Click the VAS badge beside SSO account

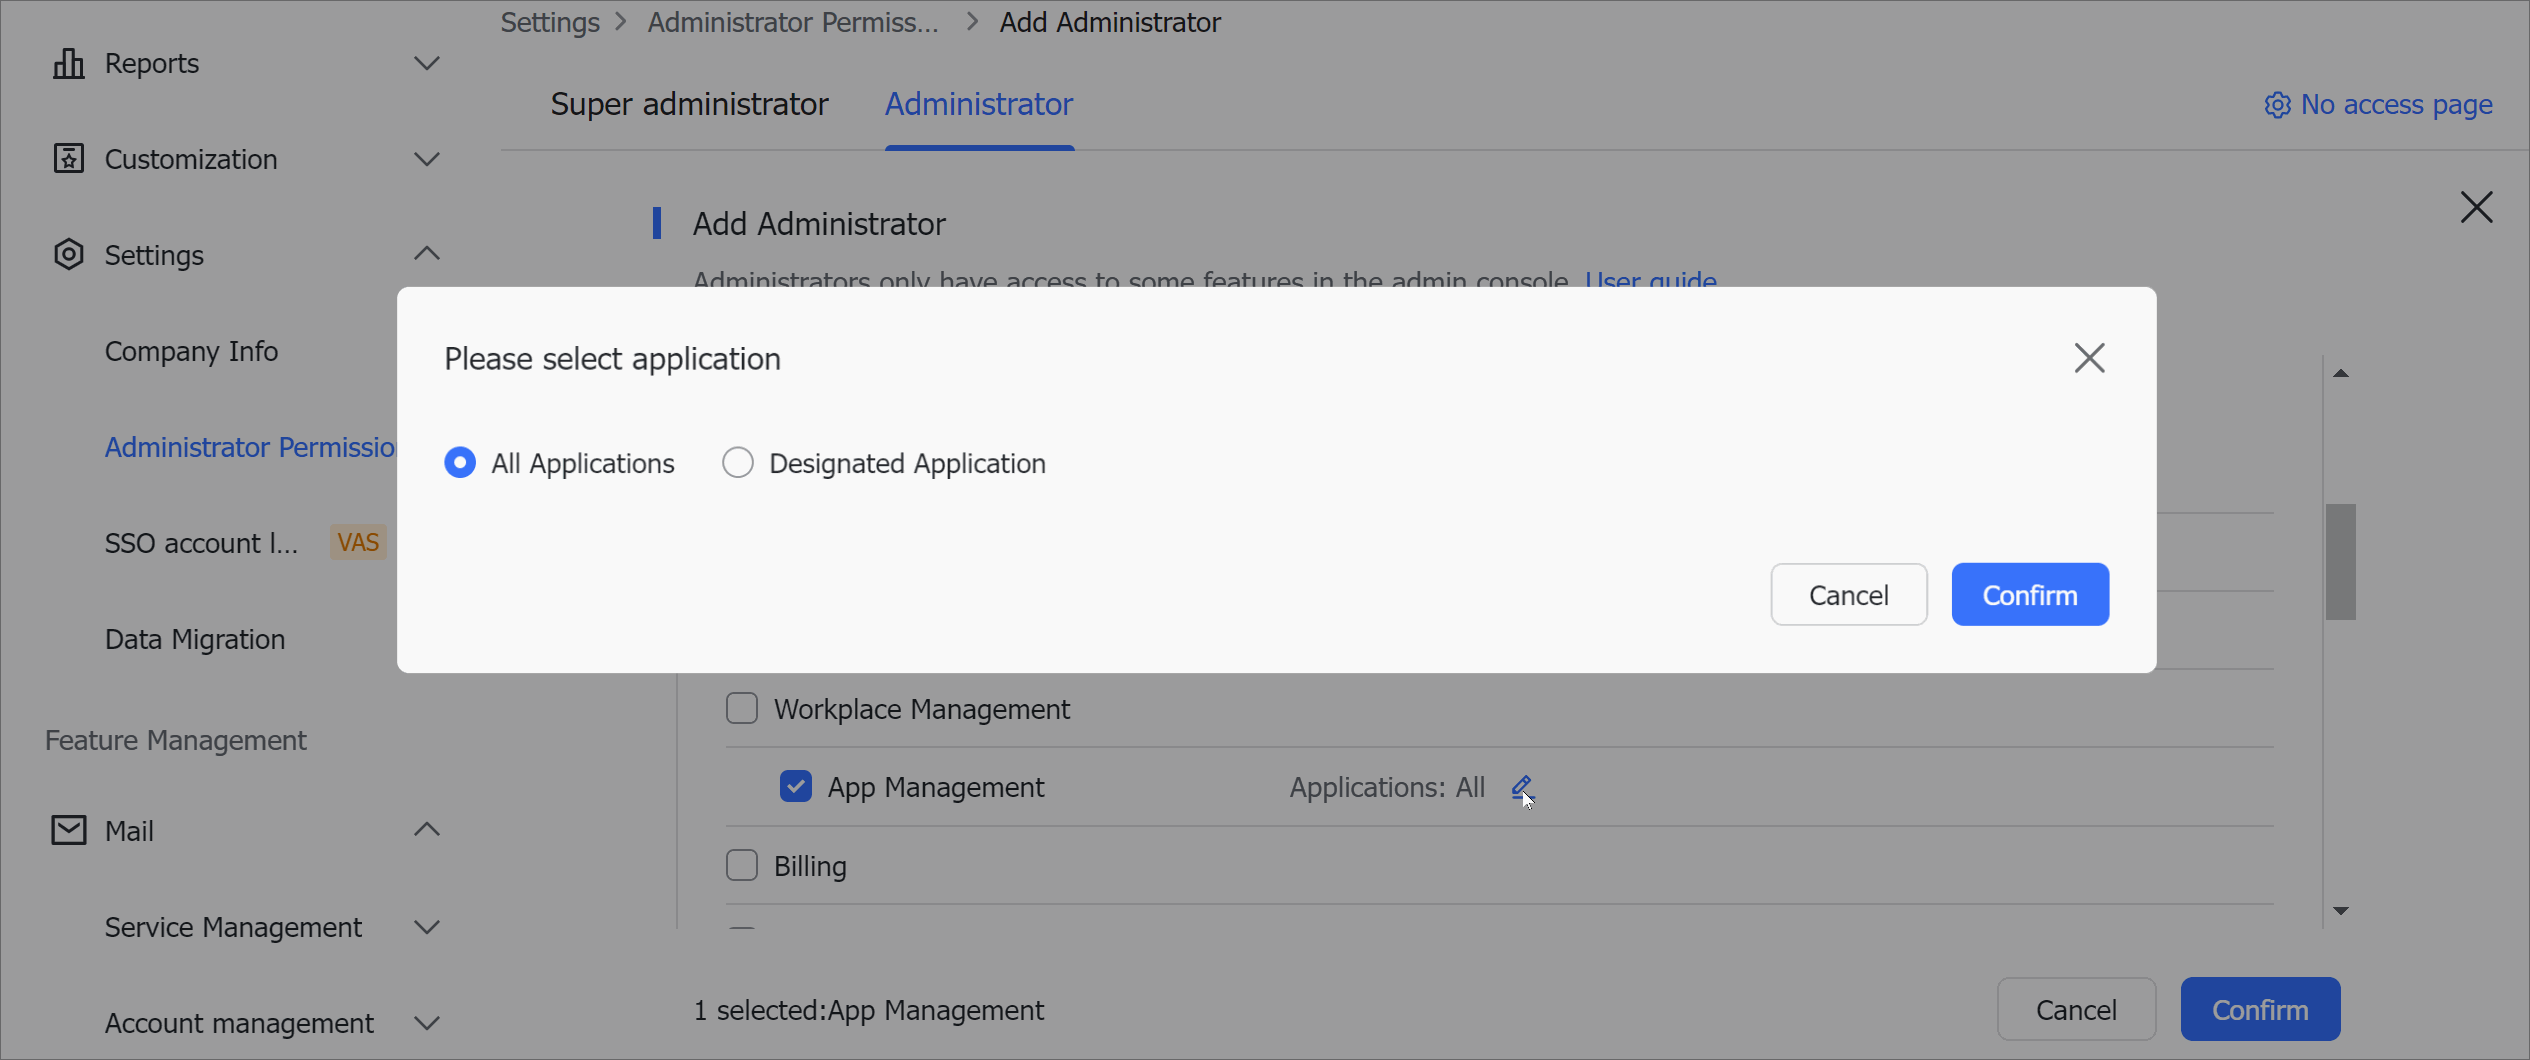[x=357, y=542]
